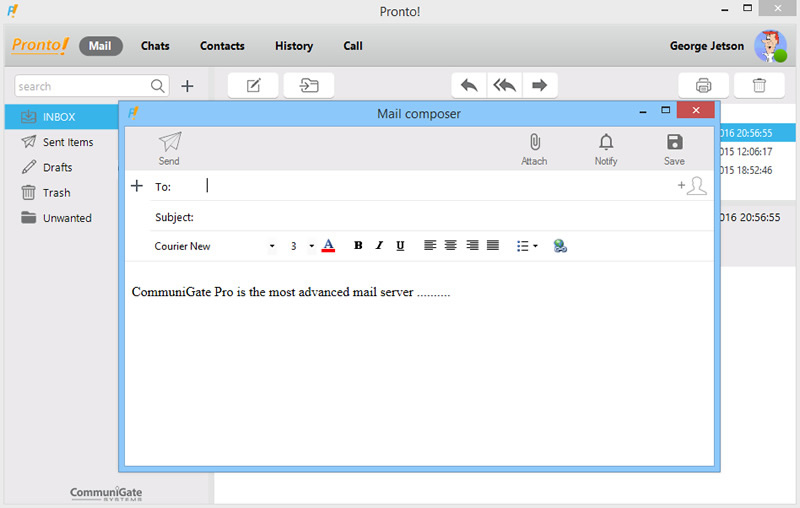Click the search magnifier icon
The width and height of the screenshot is (800, 508).
pyautogui.click(x=158, y=86)
